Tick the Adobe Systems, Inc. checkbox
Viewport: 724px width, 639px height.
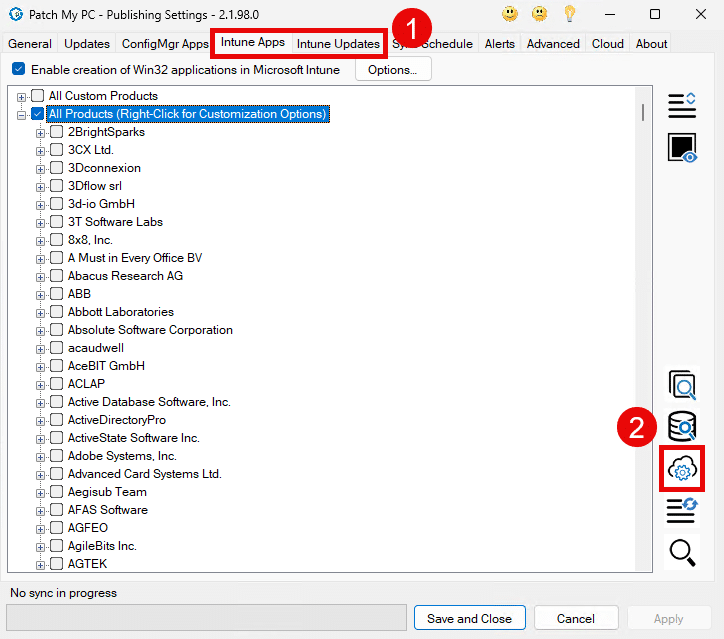pyautogui.click(x=57, y=456)
